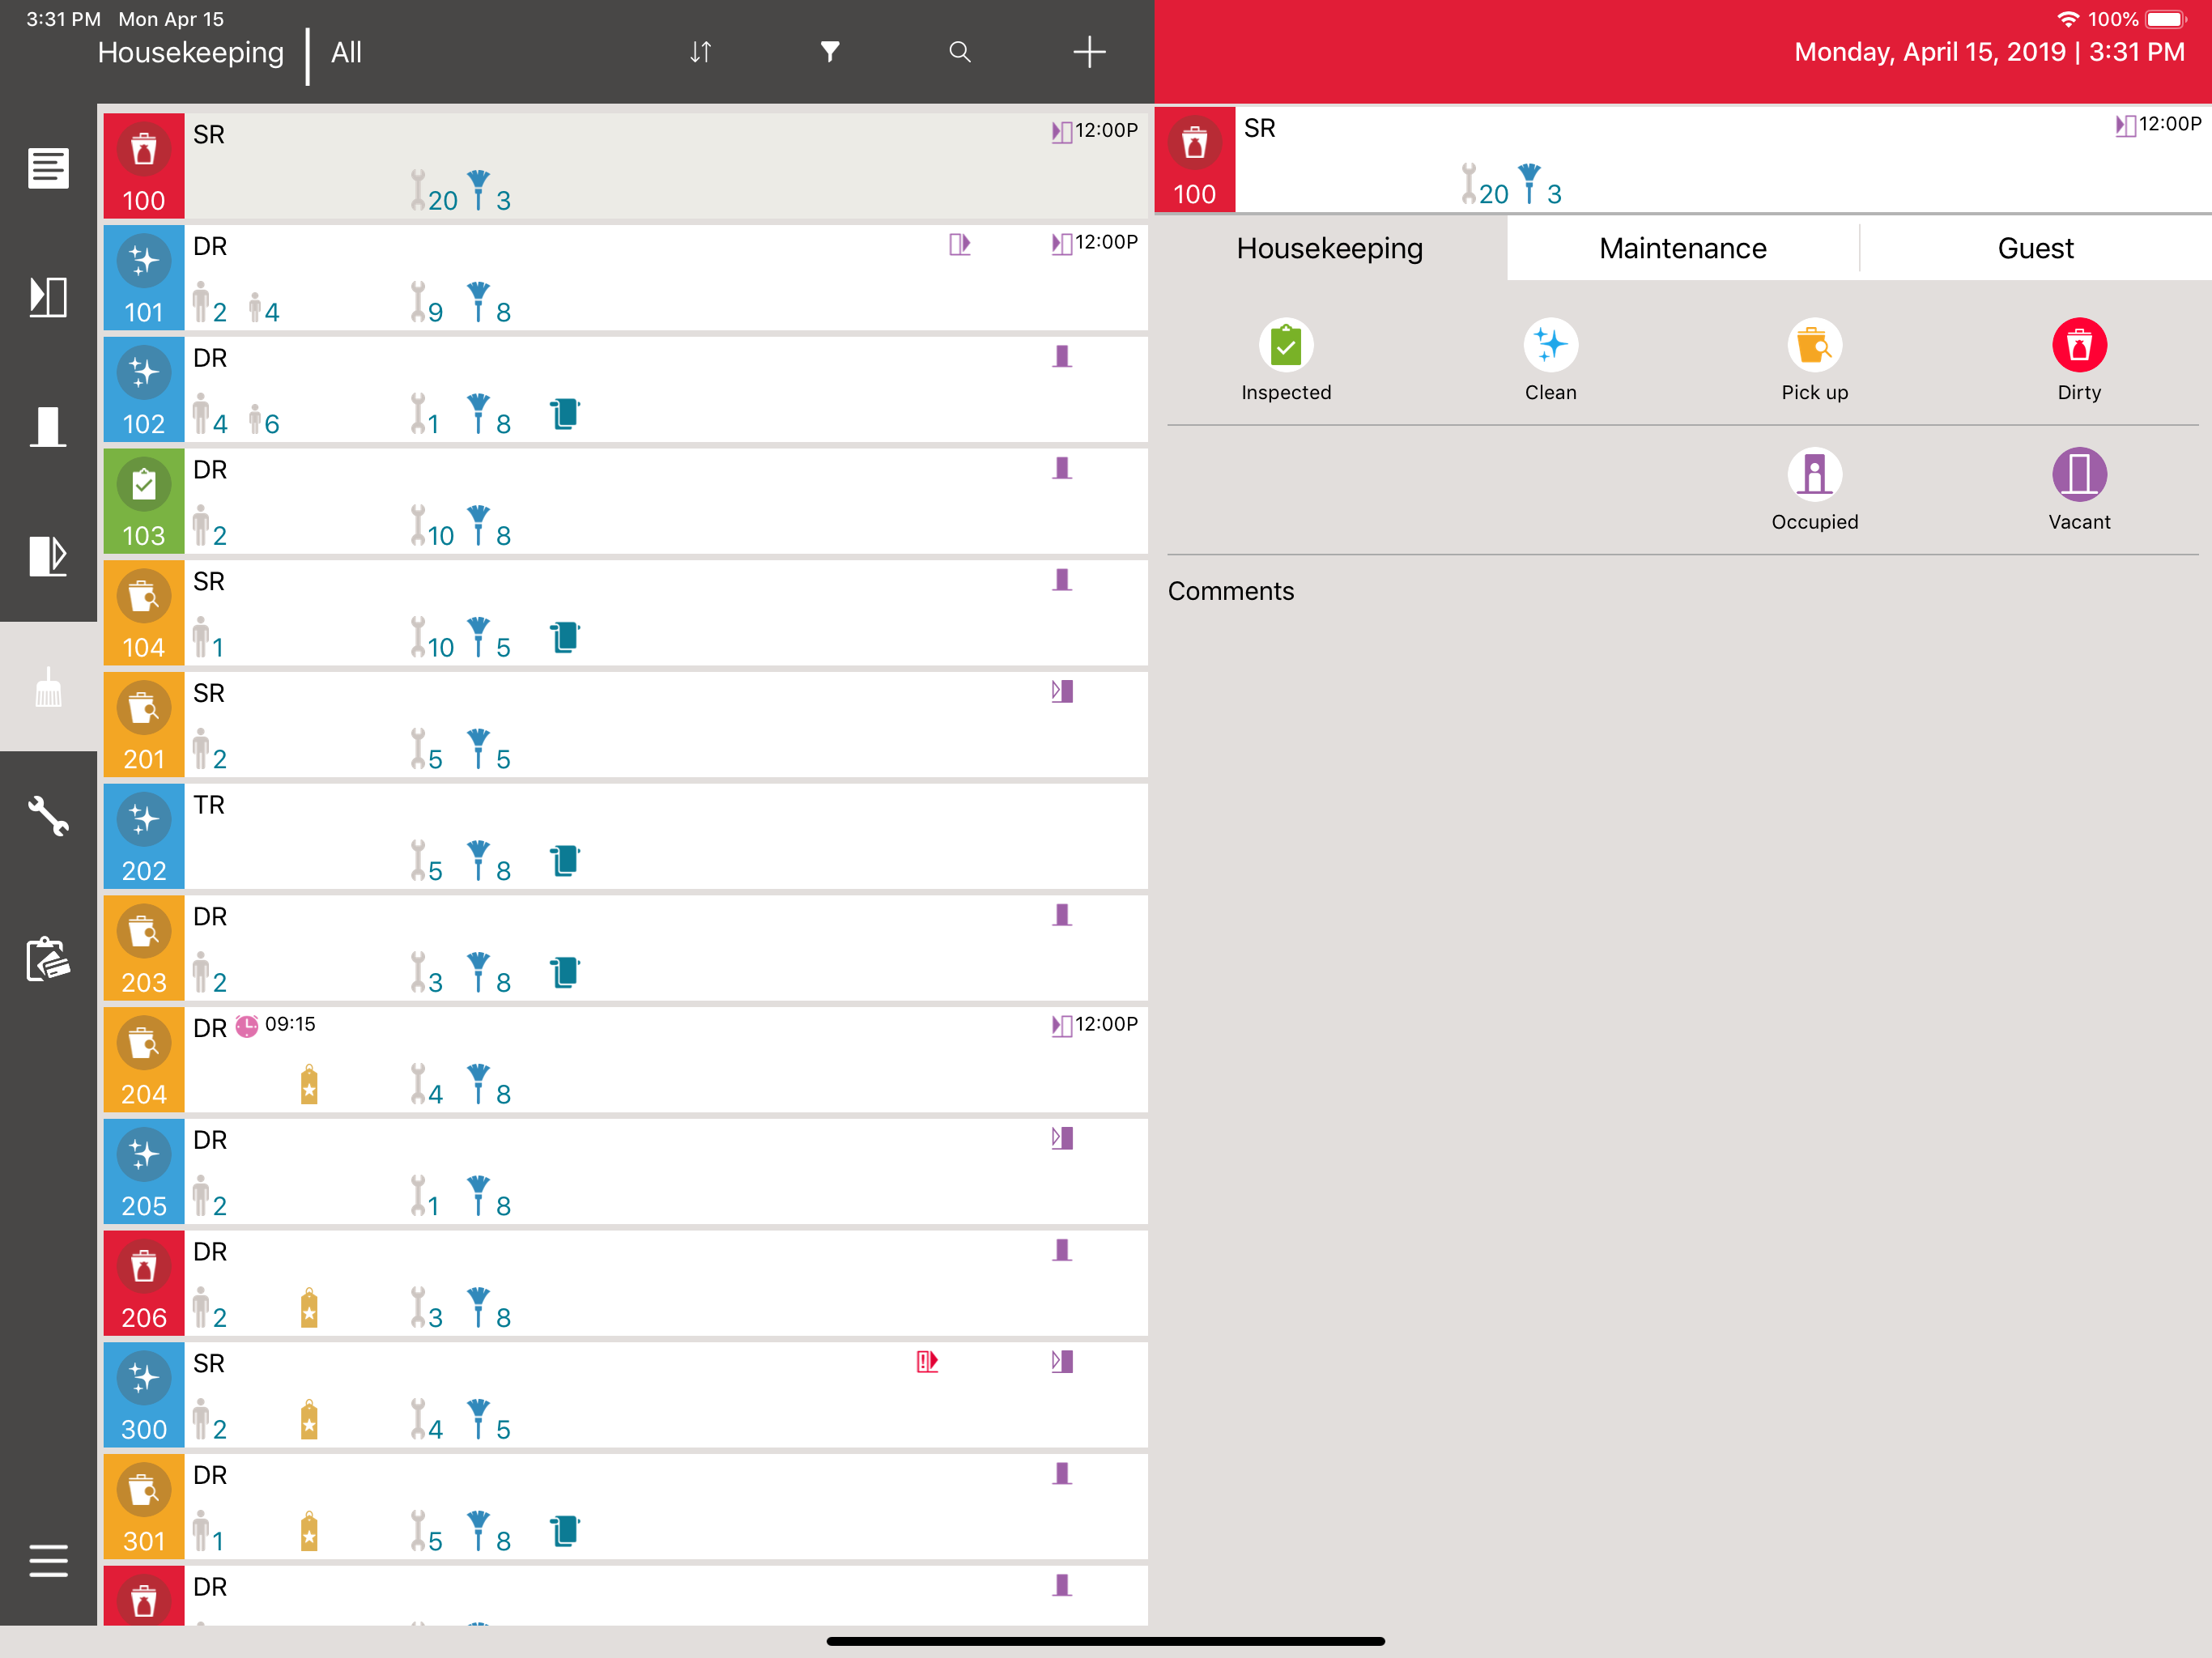Select room 104 pick up status tile
This screenshot has height=1658, width=2212.
point(144,613)
